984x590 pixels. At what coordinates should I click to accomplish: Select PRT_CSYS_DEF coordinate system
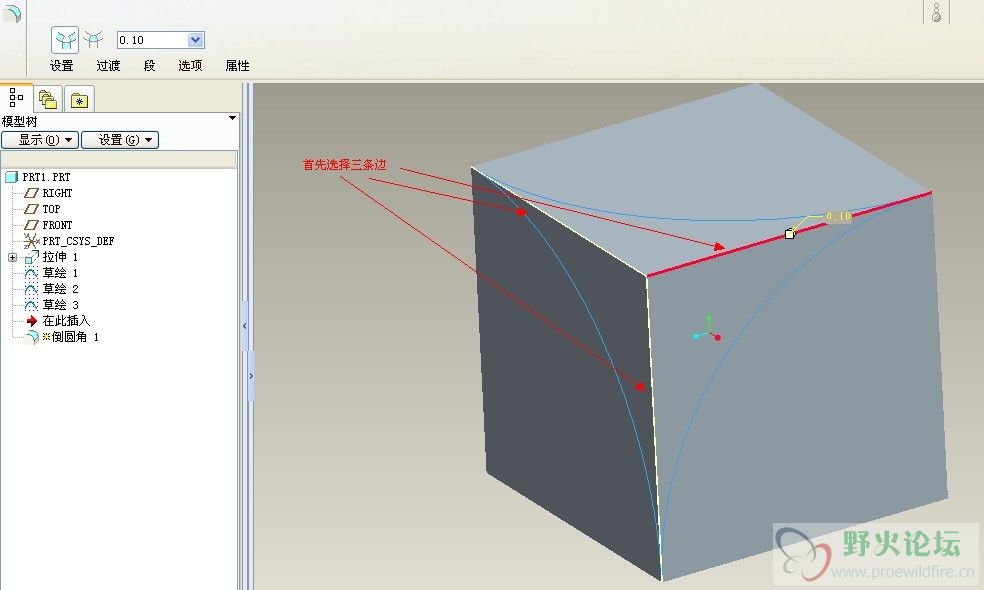[x=78, y=241]
